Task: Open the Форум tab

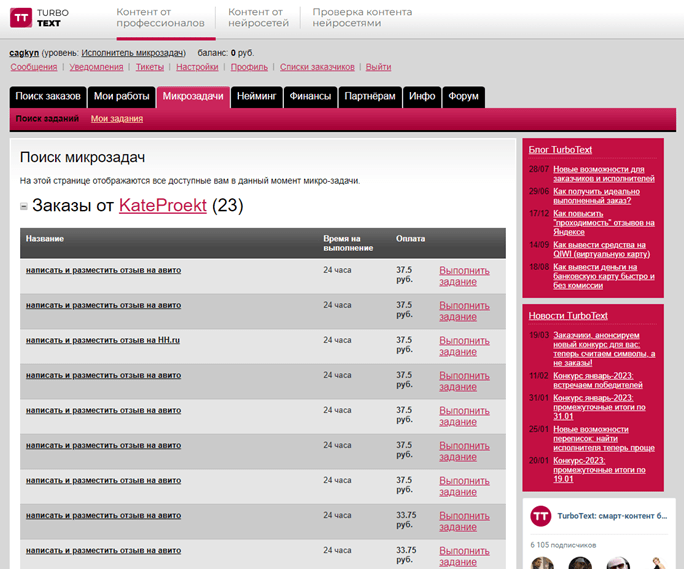Action: (x=463, y=96)
